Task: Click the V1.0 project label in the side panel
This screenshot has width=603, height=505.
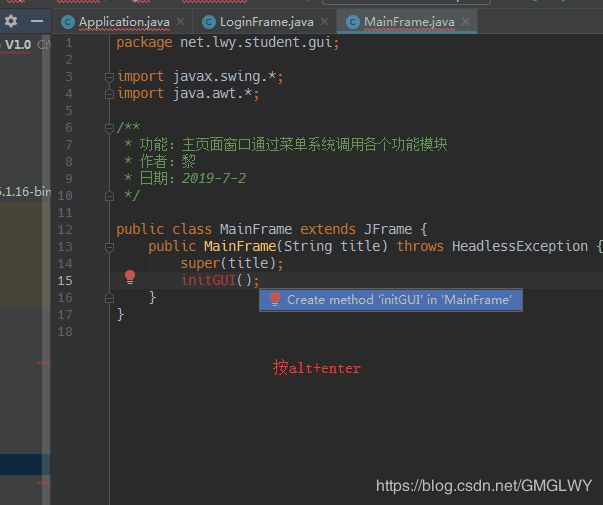Action: [x=18, y=45]
